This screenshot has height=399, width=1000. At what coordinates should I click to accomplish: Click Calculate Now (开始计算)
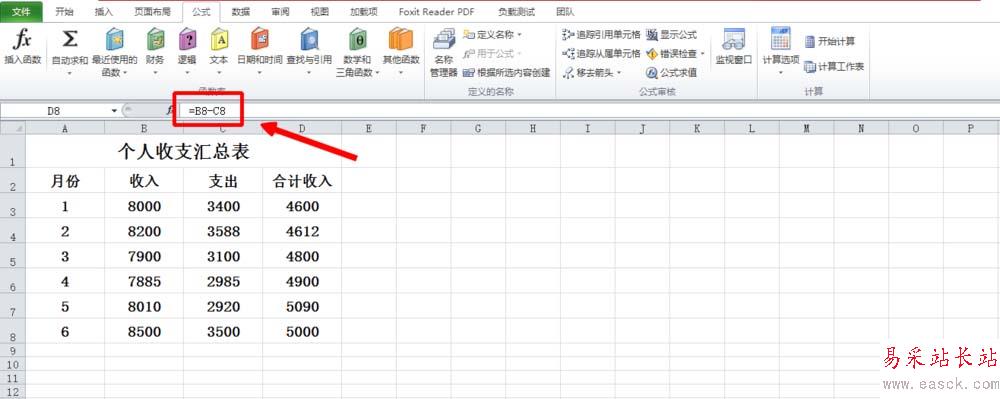[x=830, y=41]
